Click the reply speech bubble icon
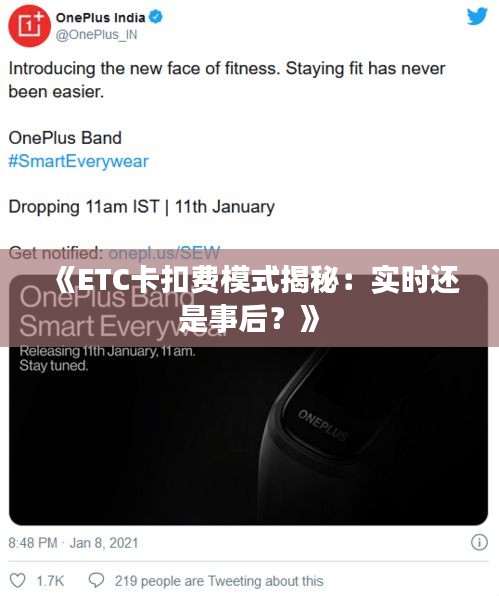Viewport: 499px width, 596px height. (96, 580)
